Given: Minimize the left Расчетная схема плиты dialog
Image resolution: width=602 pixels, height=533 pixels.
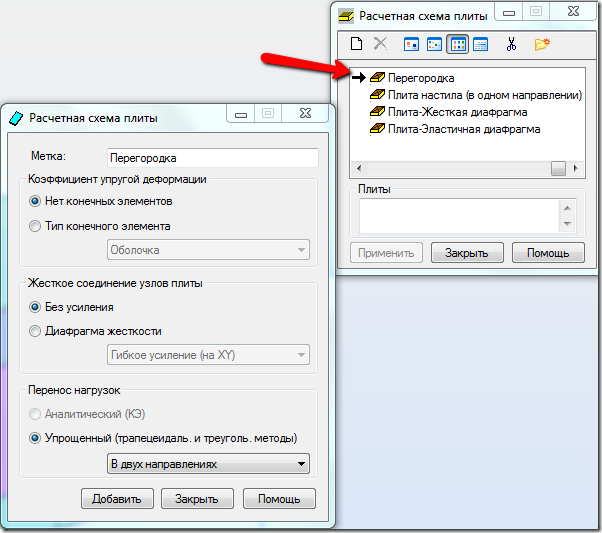Looking at the screenshot, I should click(241, 114).
